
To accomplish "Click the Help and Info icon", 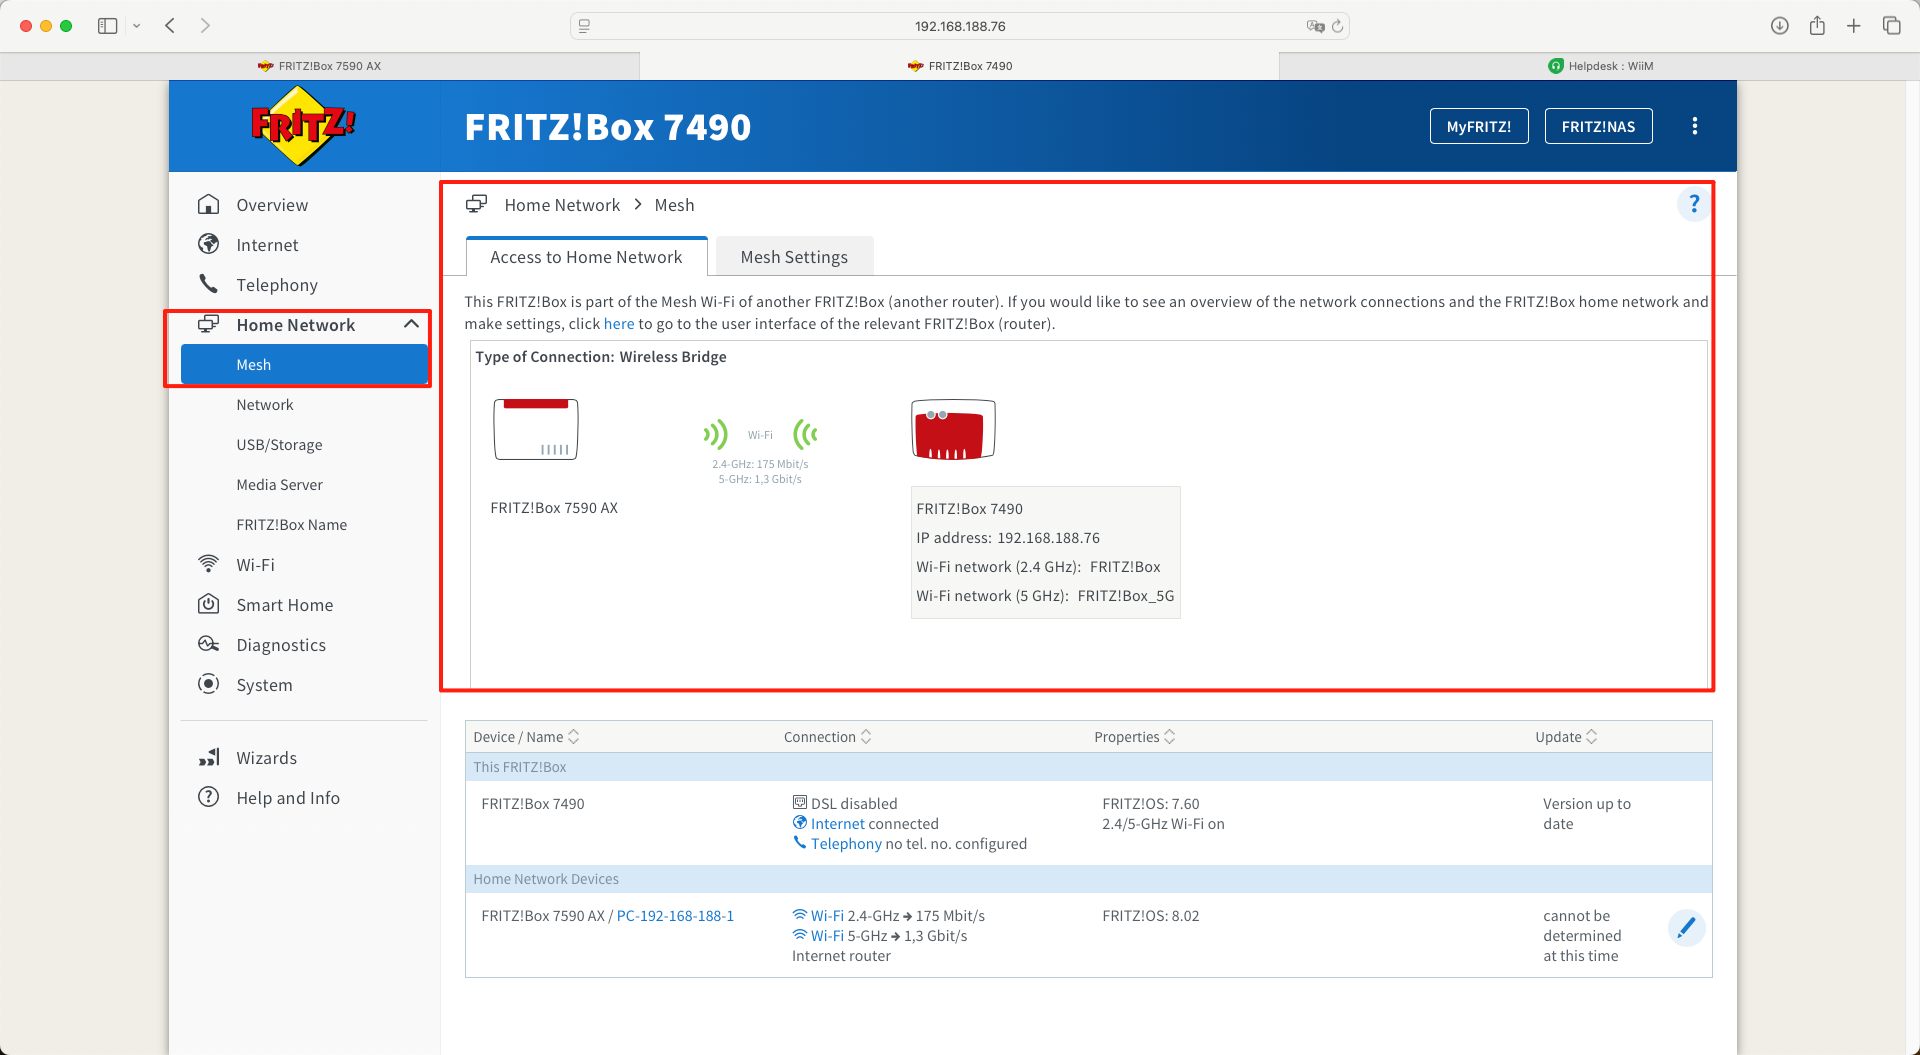I will tap(208, 797).
